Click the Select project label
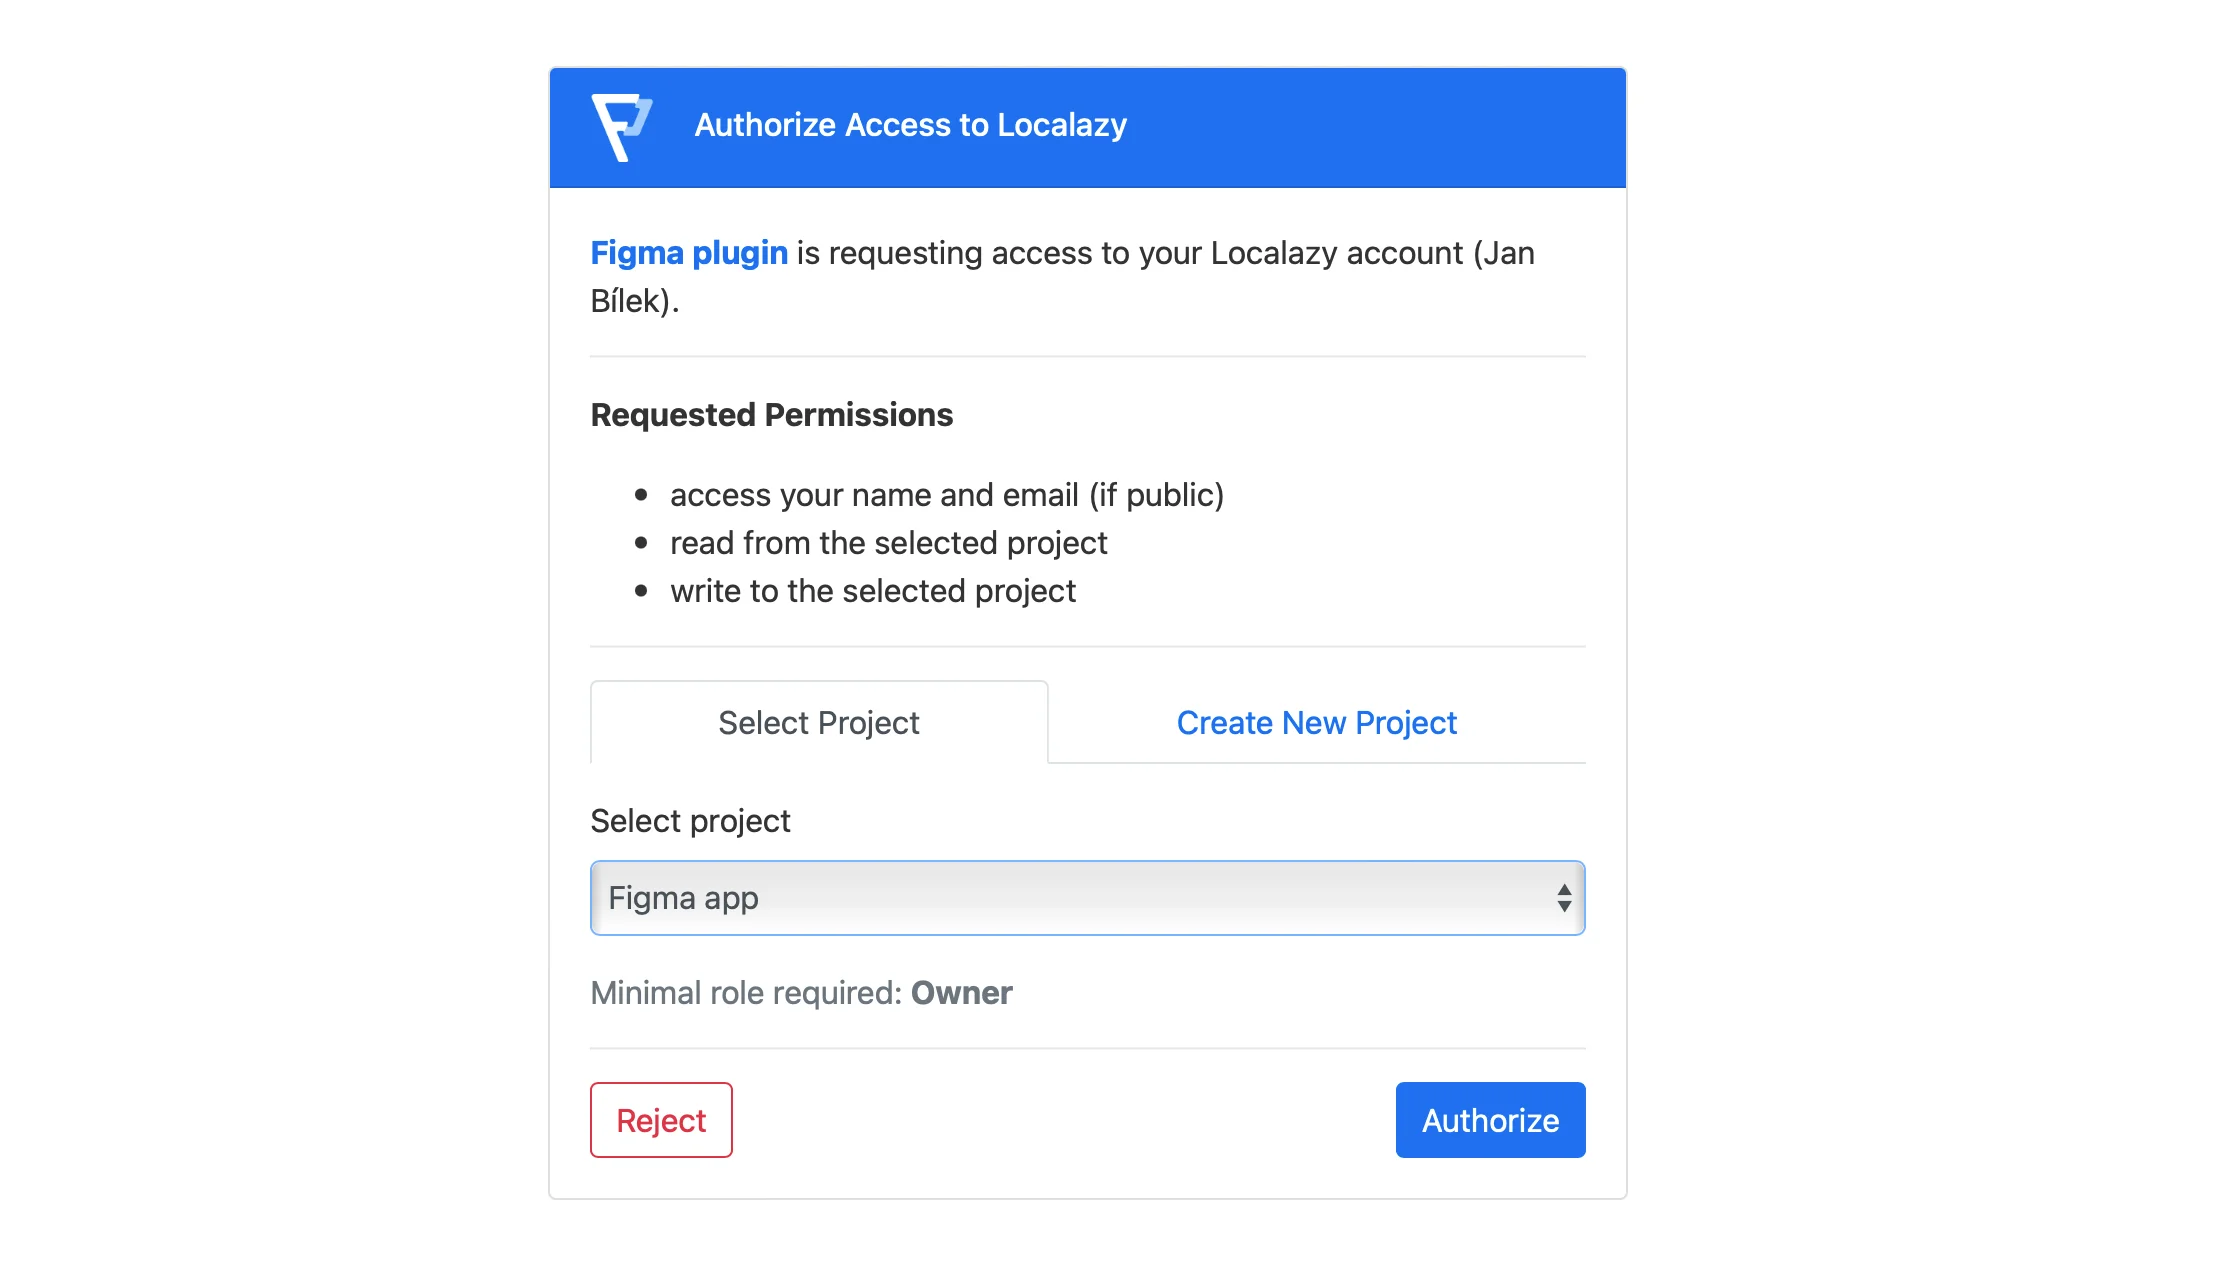Screen dimensions: 2218x1270 tap(690, 820)
